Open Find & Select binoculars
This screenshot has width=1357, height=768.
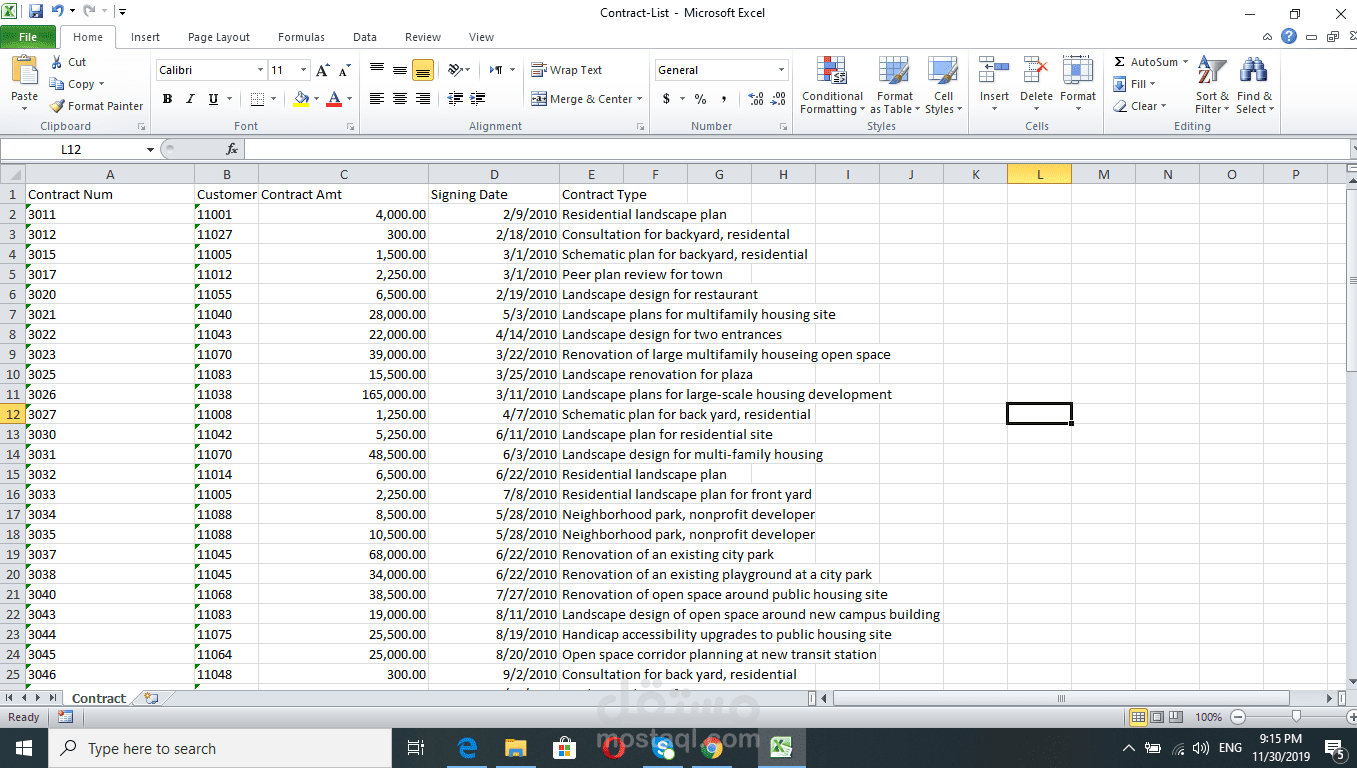[x=1254, y=86]
